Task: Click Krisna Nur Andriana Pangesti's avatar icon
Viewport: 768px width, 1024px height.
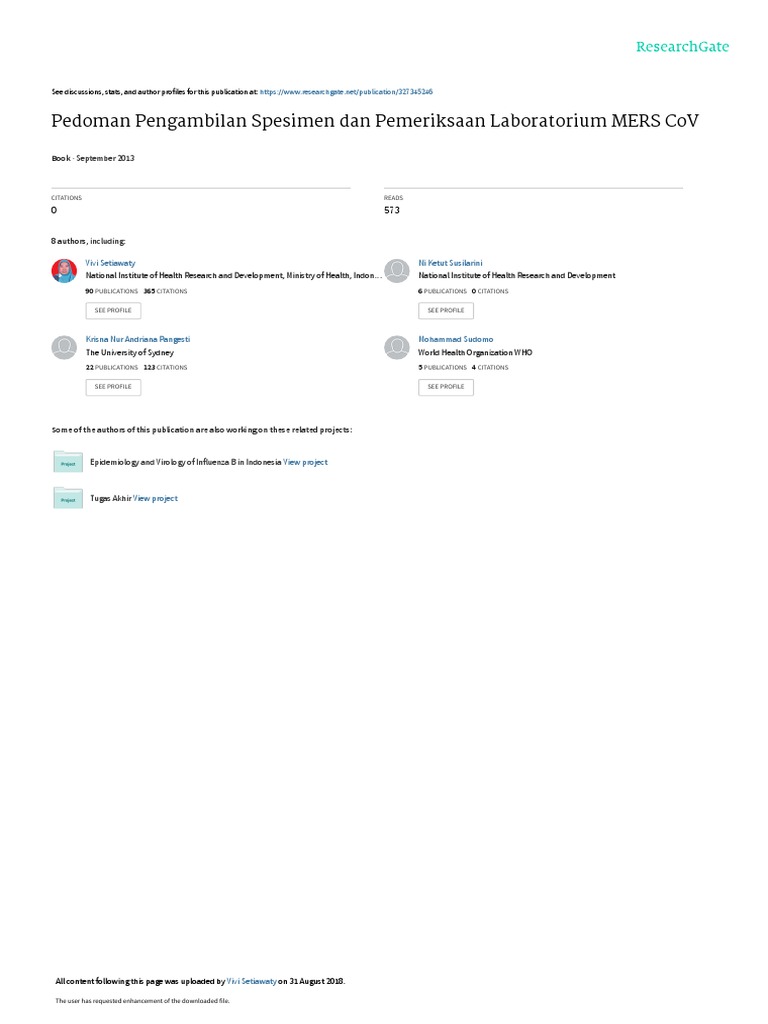Action: (64, 347)
